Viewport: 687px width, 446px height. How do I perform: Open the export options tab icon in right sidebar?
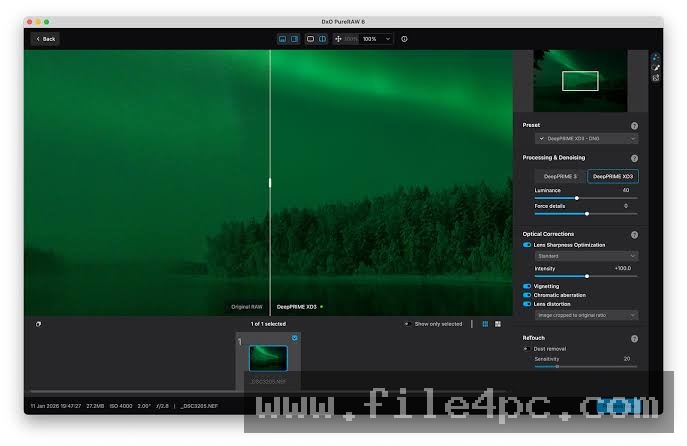[655, 78]
